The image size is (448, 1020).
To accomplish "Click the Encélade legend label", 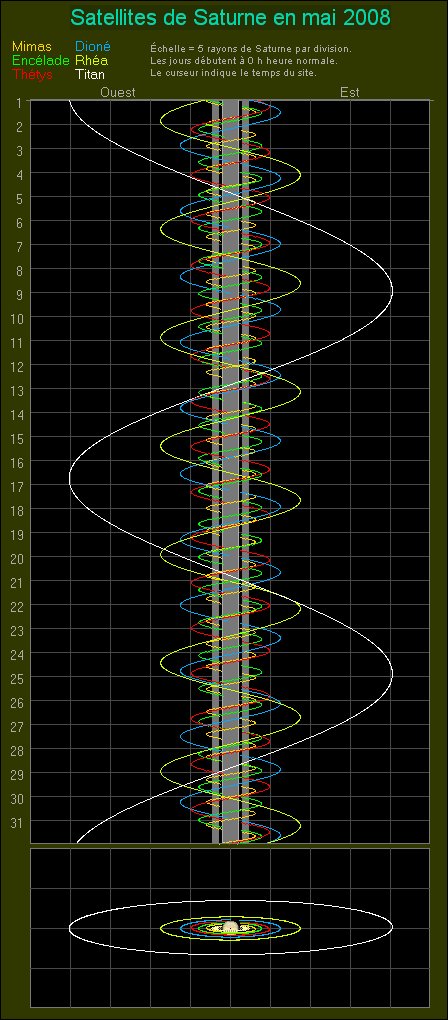I will (x=40, y=60).
